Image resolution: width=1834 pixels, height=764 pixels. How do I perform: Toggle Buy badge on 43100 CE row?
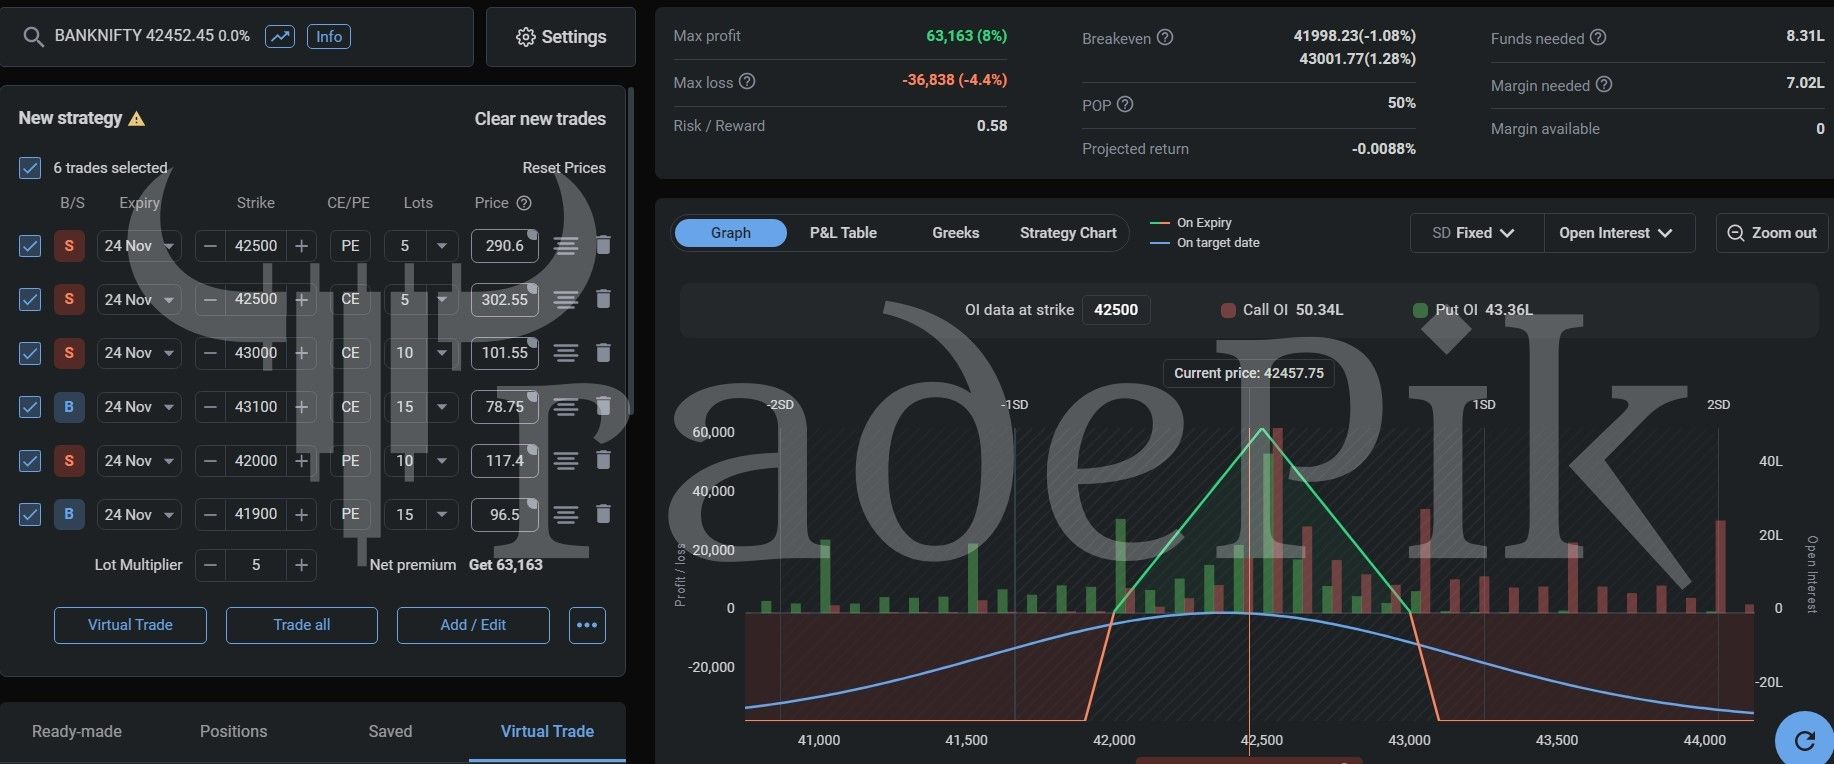pyautogui.click(x=69, y=407)
